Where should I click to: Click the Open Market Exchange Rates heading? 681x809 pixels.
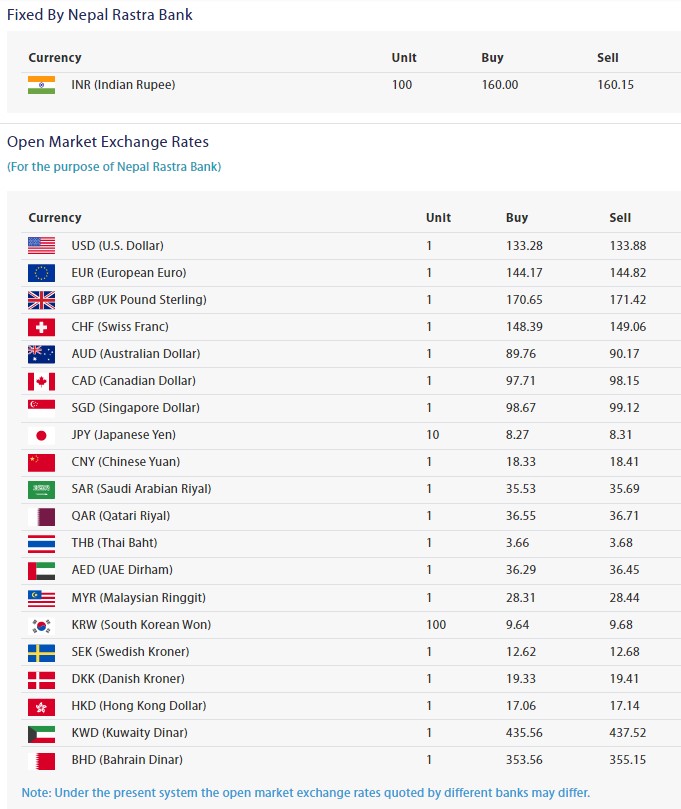point(108,142)
